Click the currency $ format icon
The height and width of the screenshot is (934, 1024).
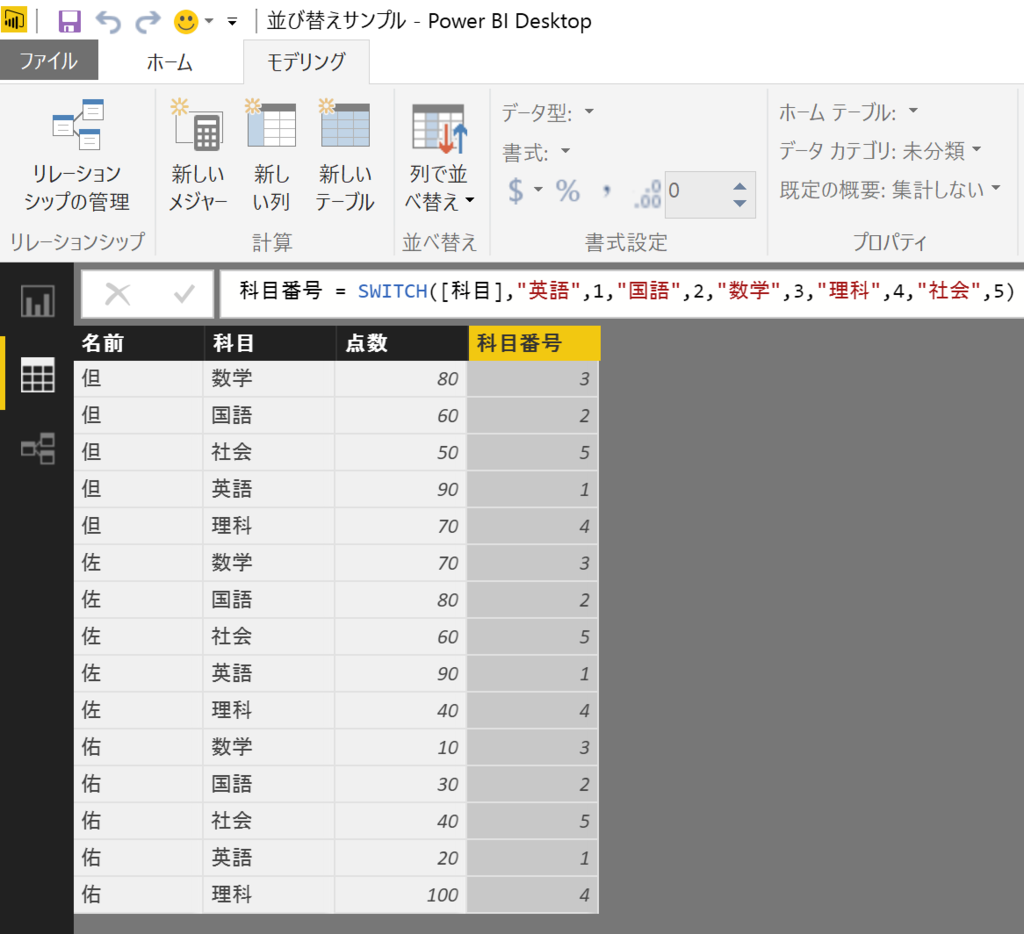click(515, 191)
